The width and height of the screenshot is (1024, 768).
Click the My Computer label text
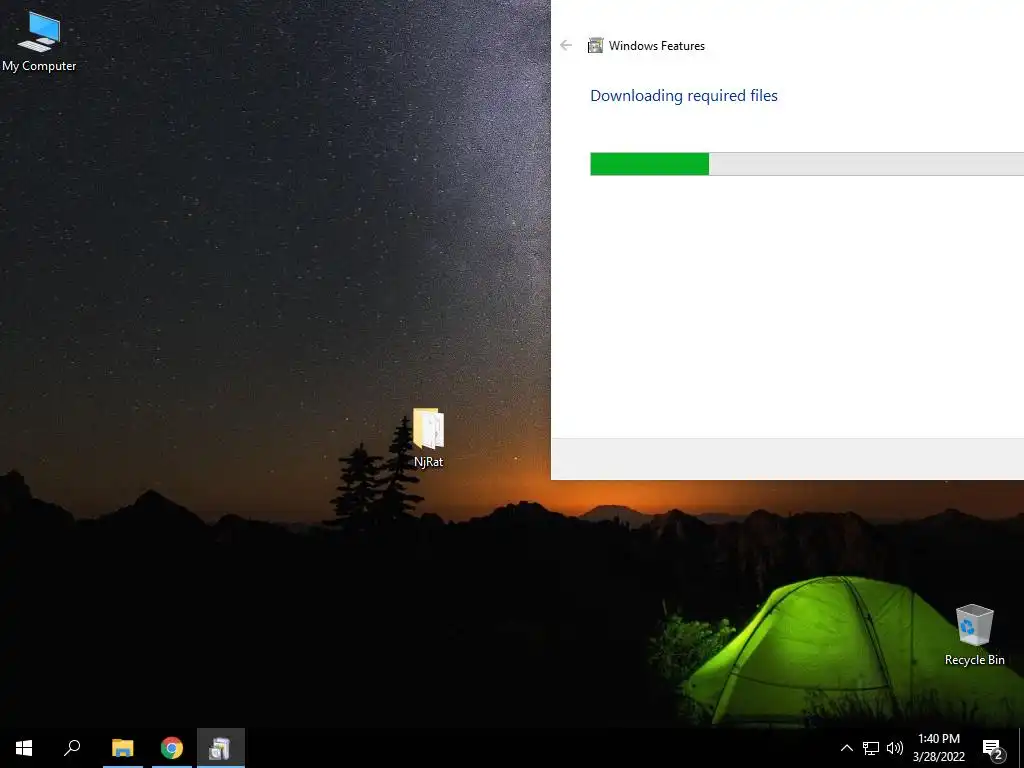(39, 66)
